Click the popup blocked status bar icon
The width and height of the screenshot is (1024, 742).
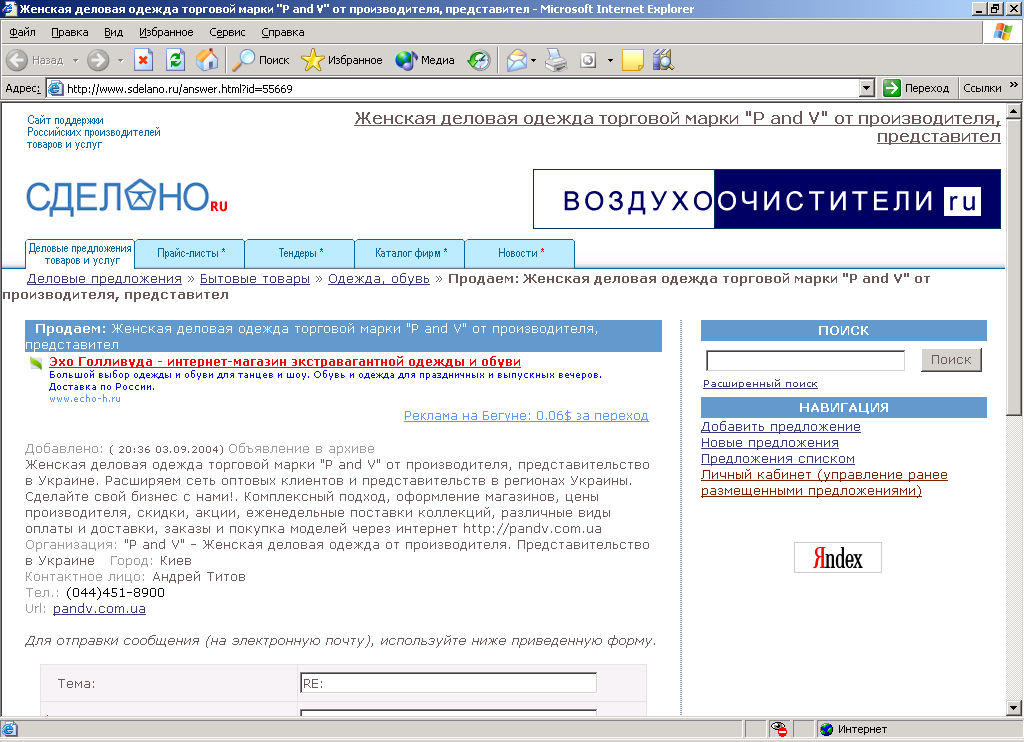click(778, 729)
